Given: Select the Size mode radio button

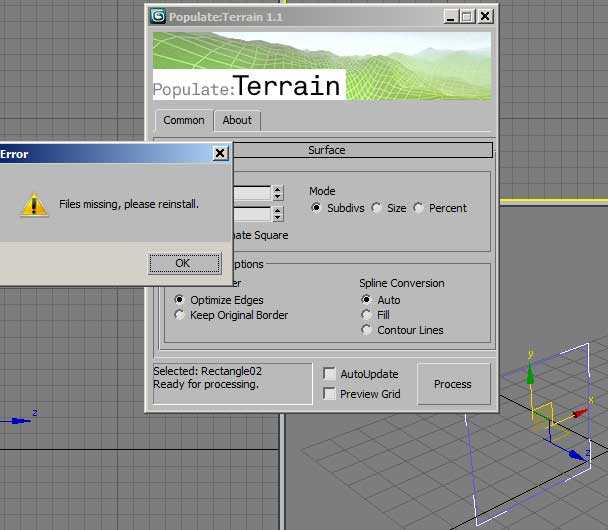Looking at the screenshot, I should pyautogui.click(x=376, y=208).
